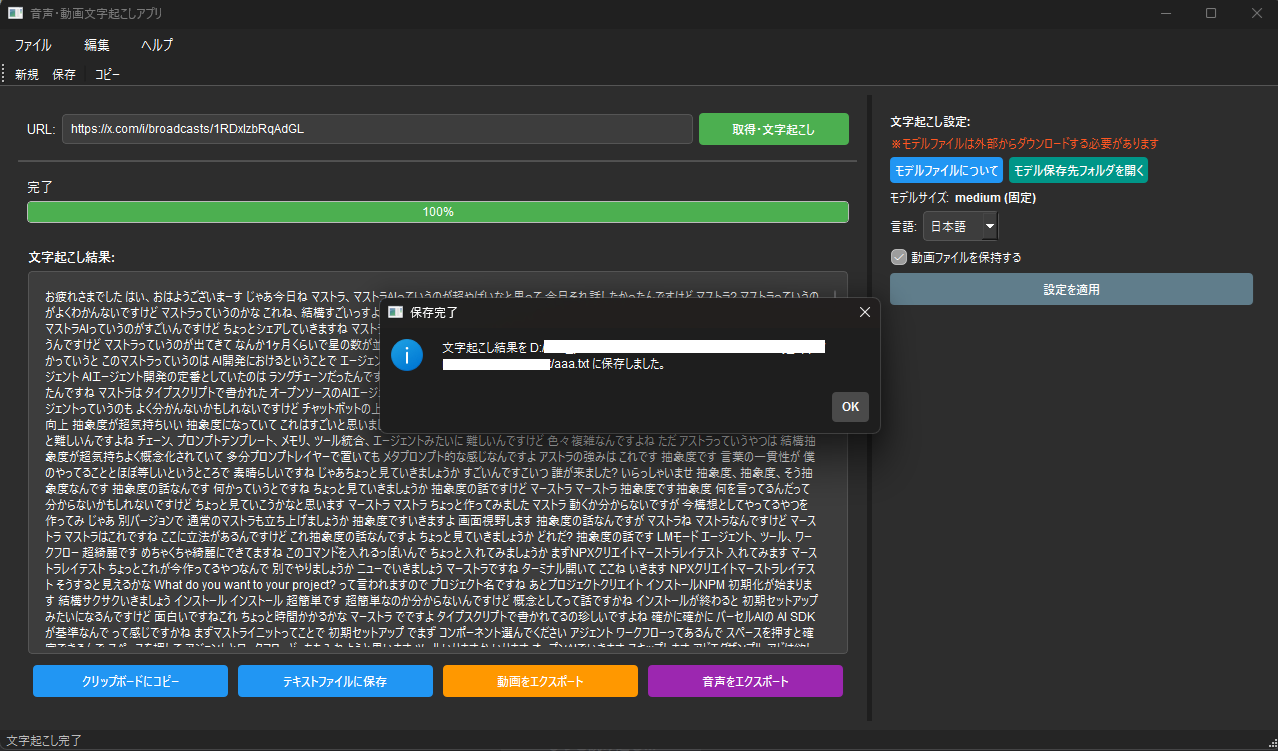
Task: Click the 100% progress bar
Action: (x=438, y=212)
